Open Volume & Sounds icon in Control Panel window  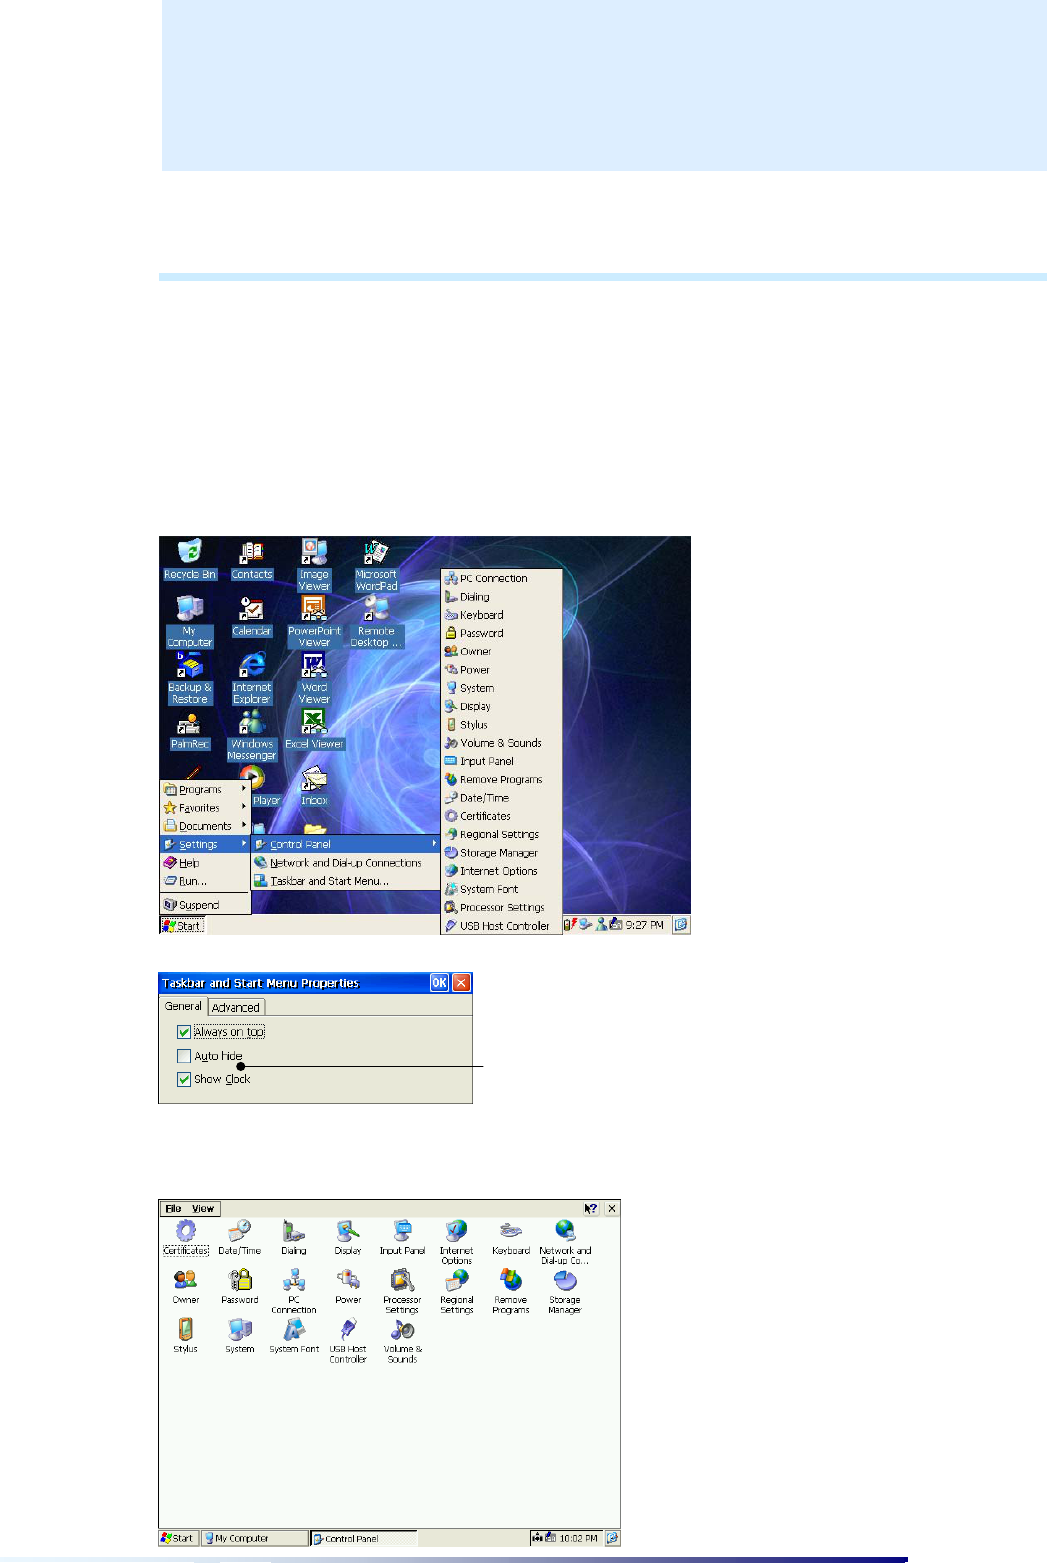coord(402,1340)
